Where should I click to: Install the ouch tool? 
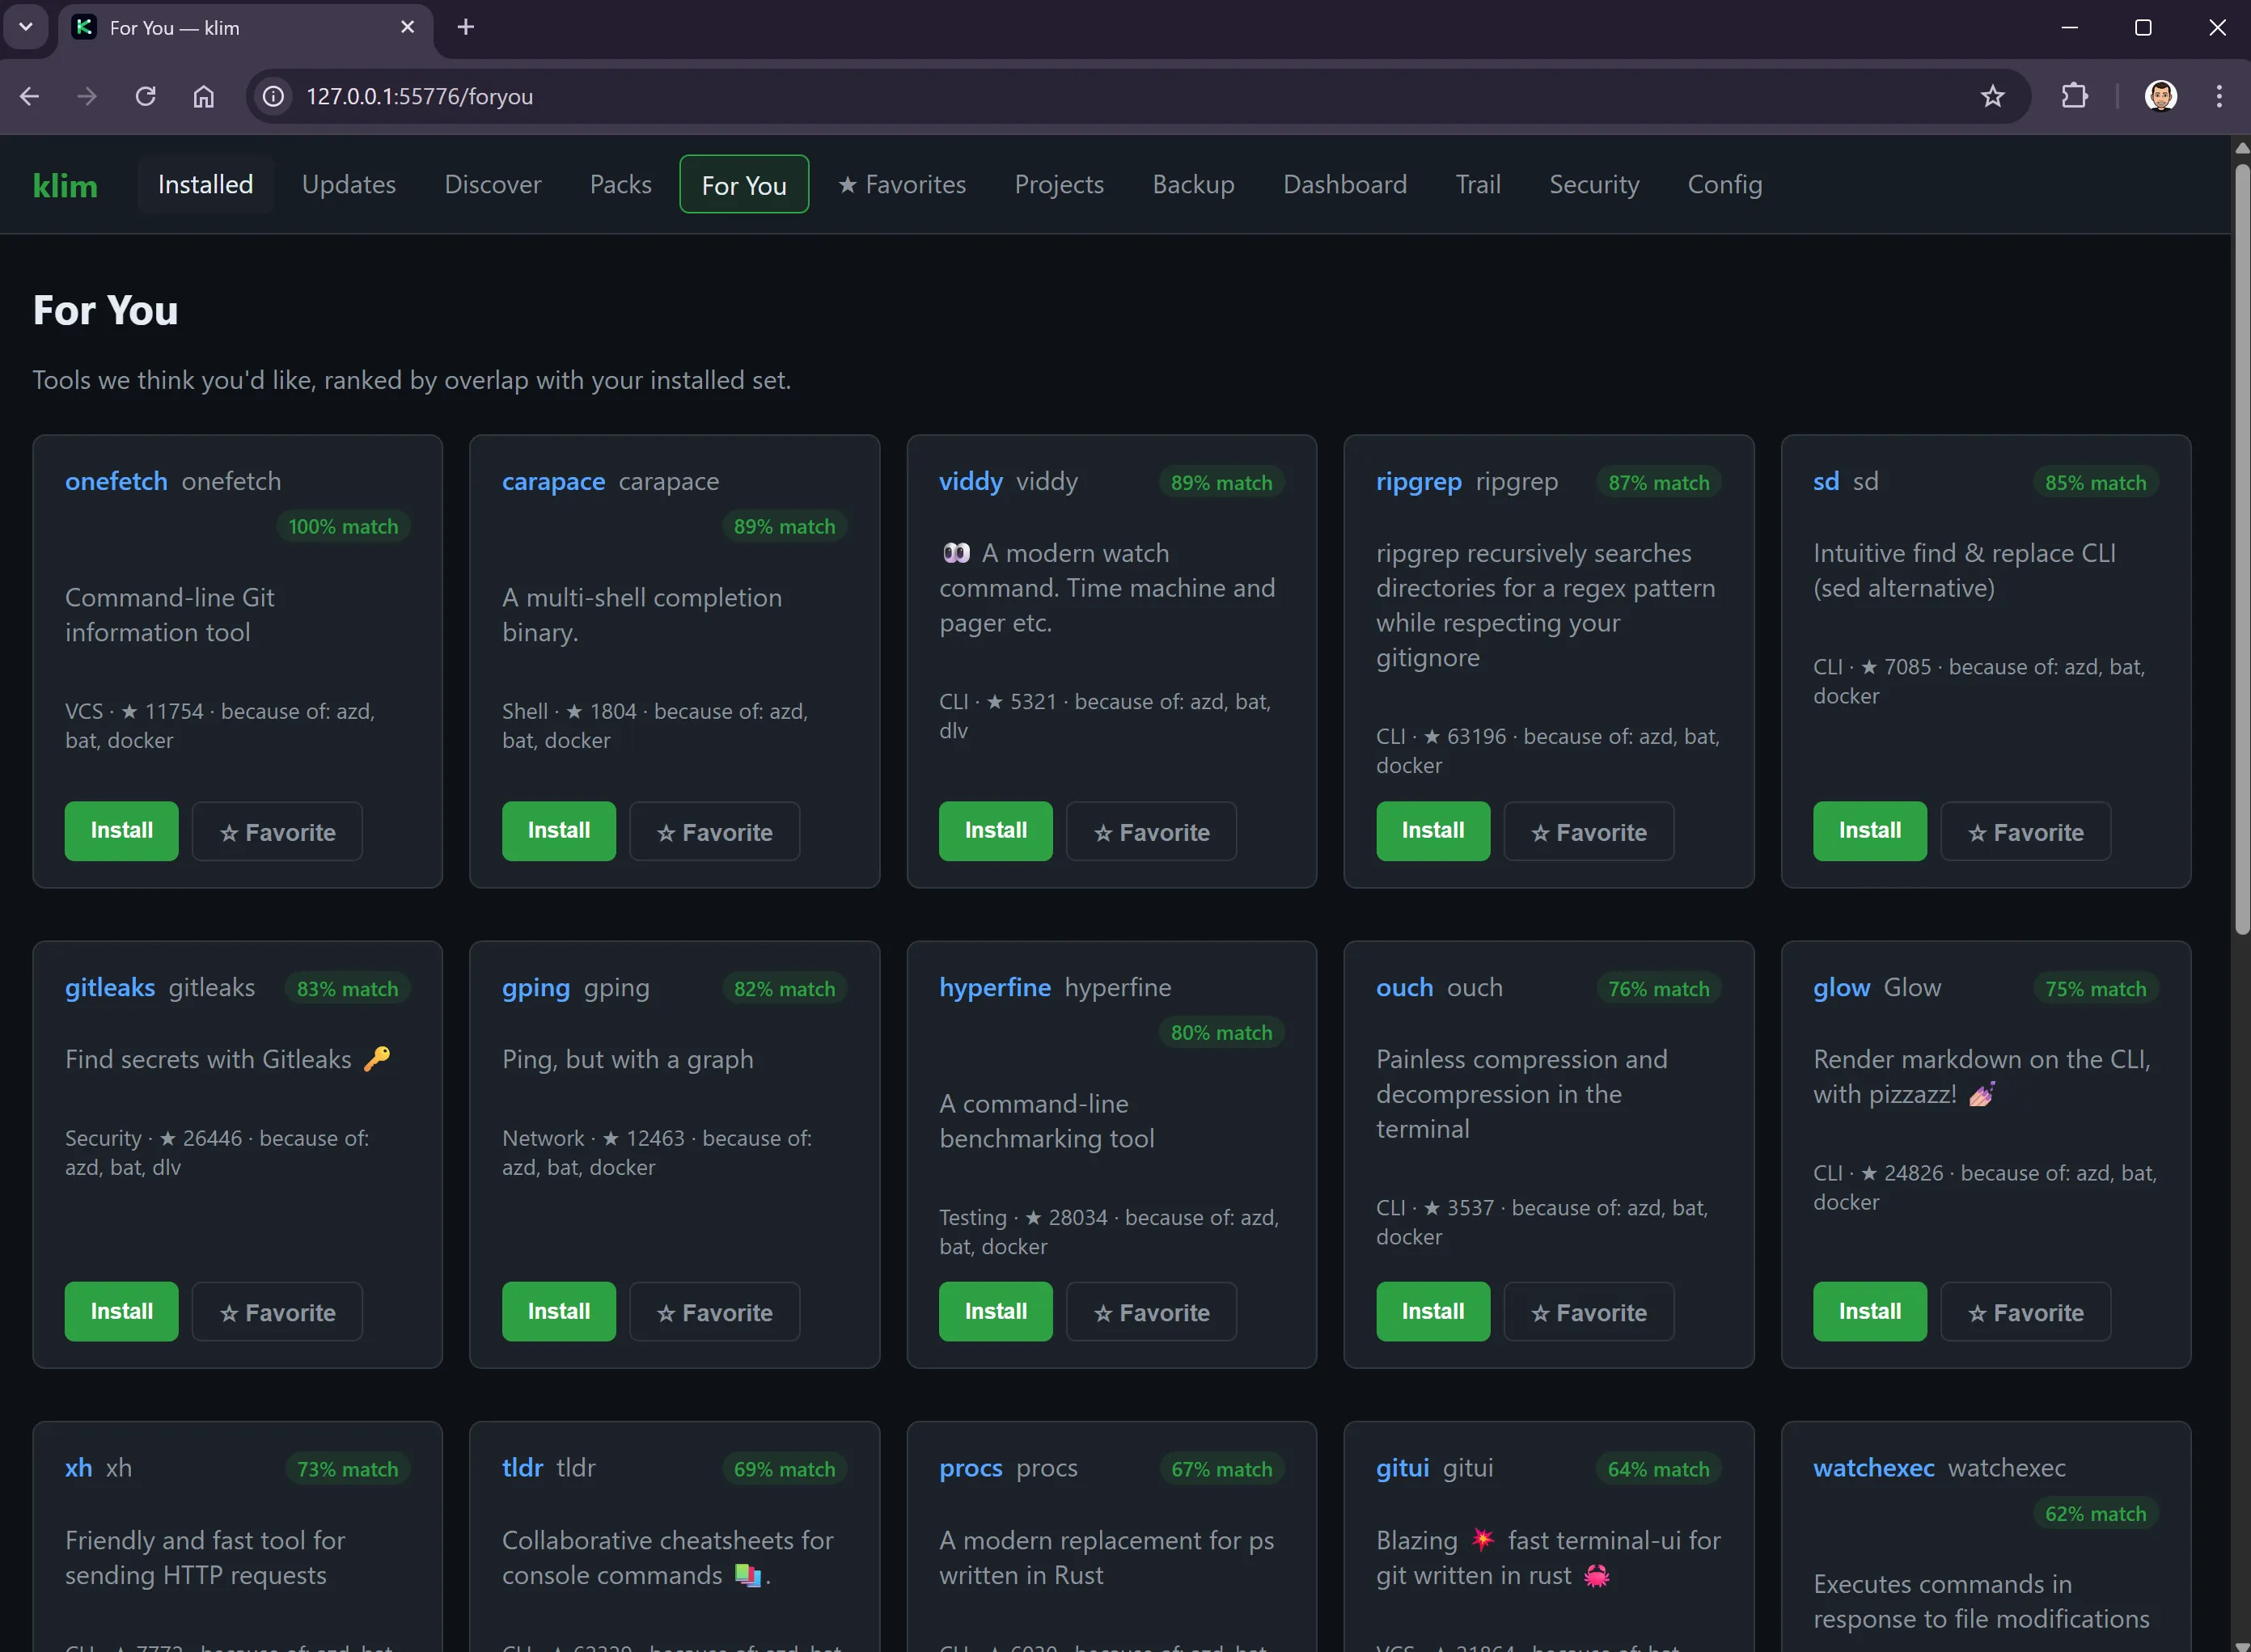1433,1311
